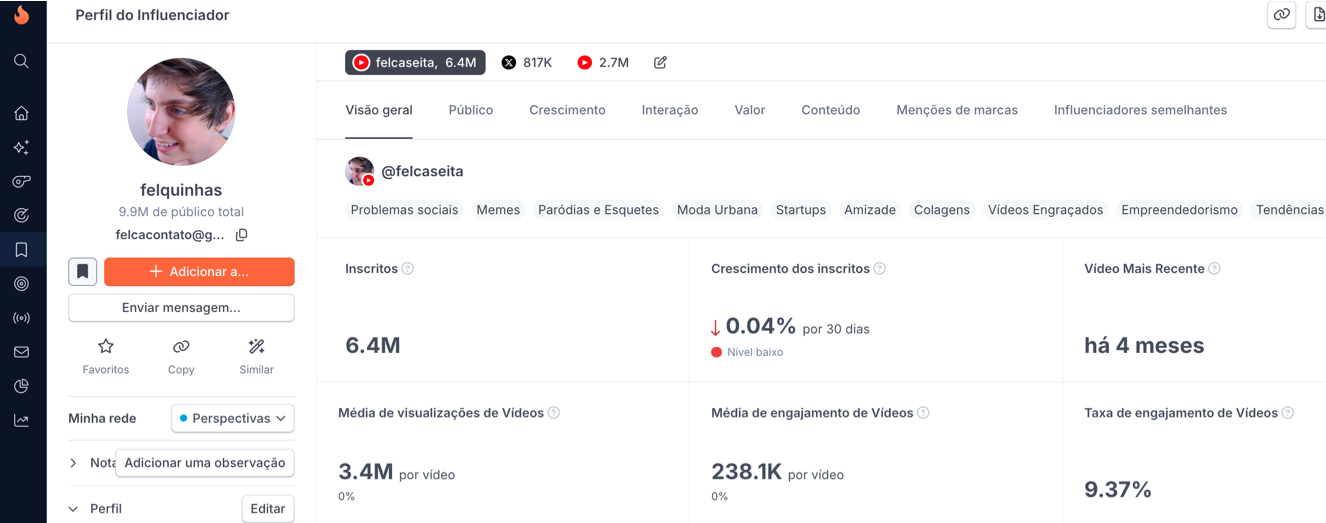1326x523 pixels.
Task: Open the mail icon in the left sidebar
Action: [21, 352]
